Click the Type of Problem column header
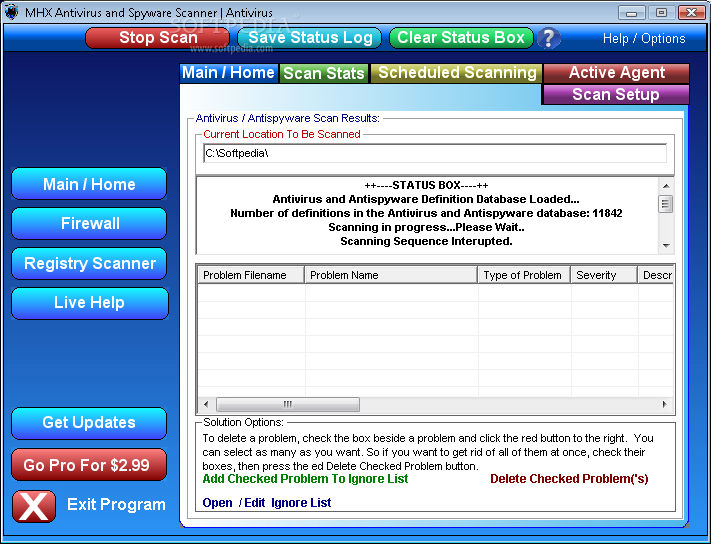This screenshot has height=544, width=711. coord(524,275)
